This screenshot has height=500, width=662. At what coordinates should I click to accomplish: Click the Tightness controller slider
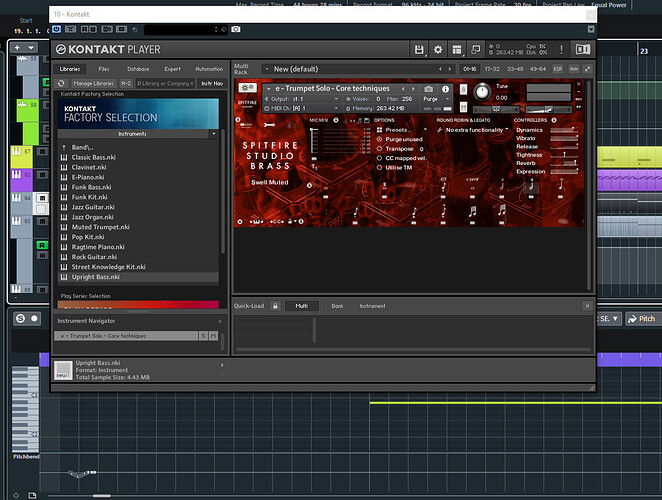point(564,155)
